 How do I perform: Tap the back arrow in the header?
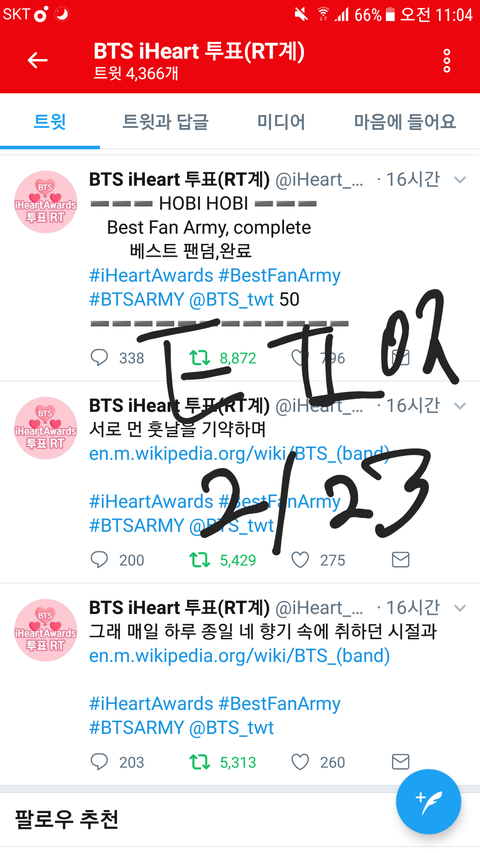(x=38, y=60)
